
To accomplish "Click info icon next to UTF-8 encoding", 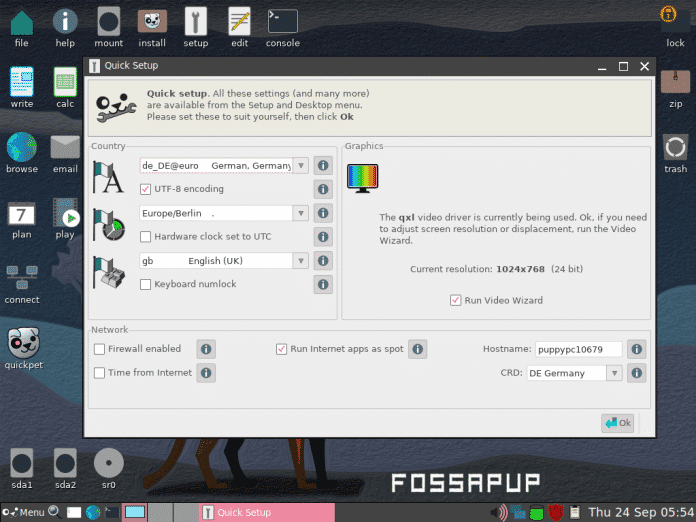I will pyautogui.click(x=323, y=189).
